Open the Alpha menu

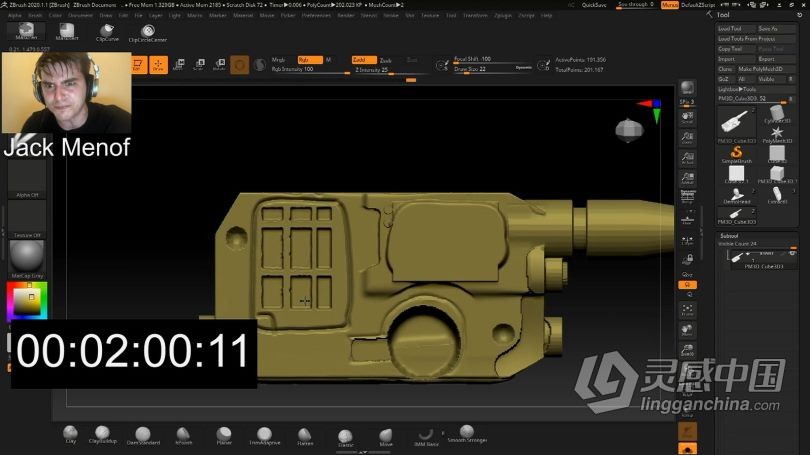tap(14, 15)
